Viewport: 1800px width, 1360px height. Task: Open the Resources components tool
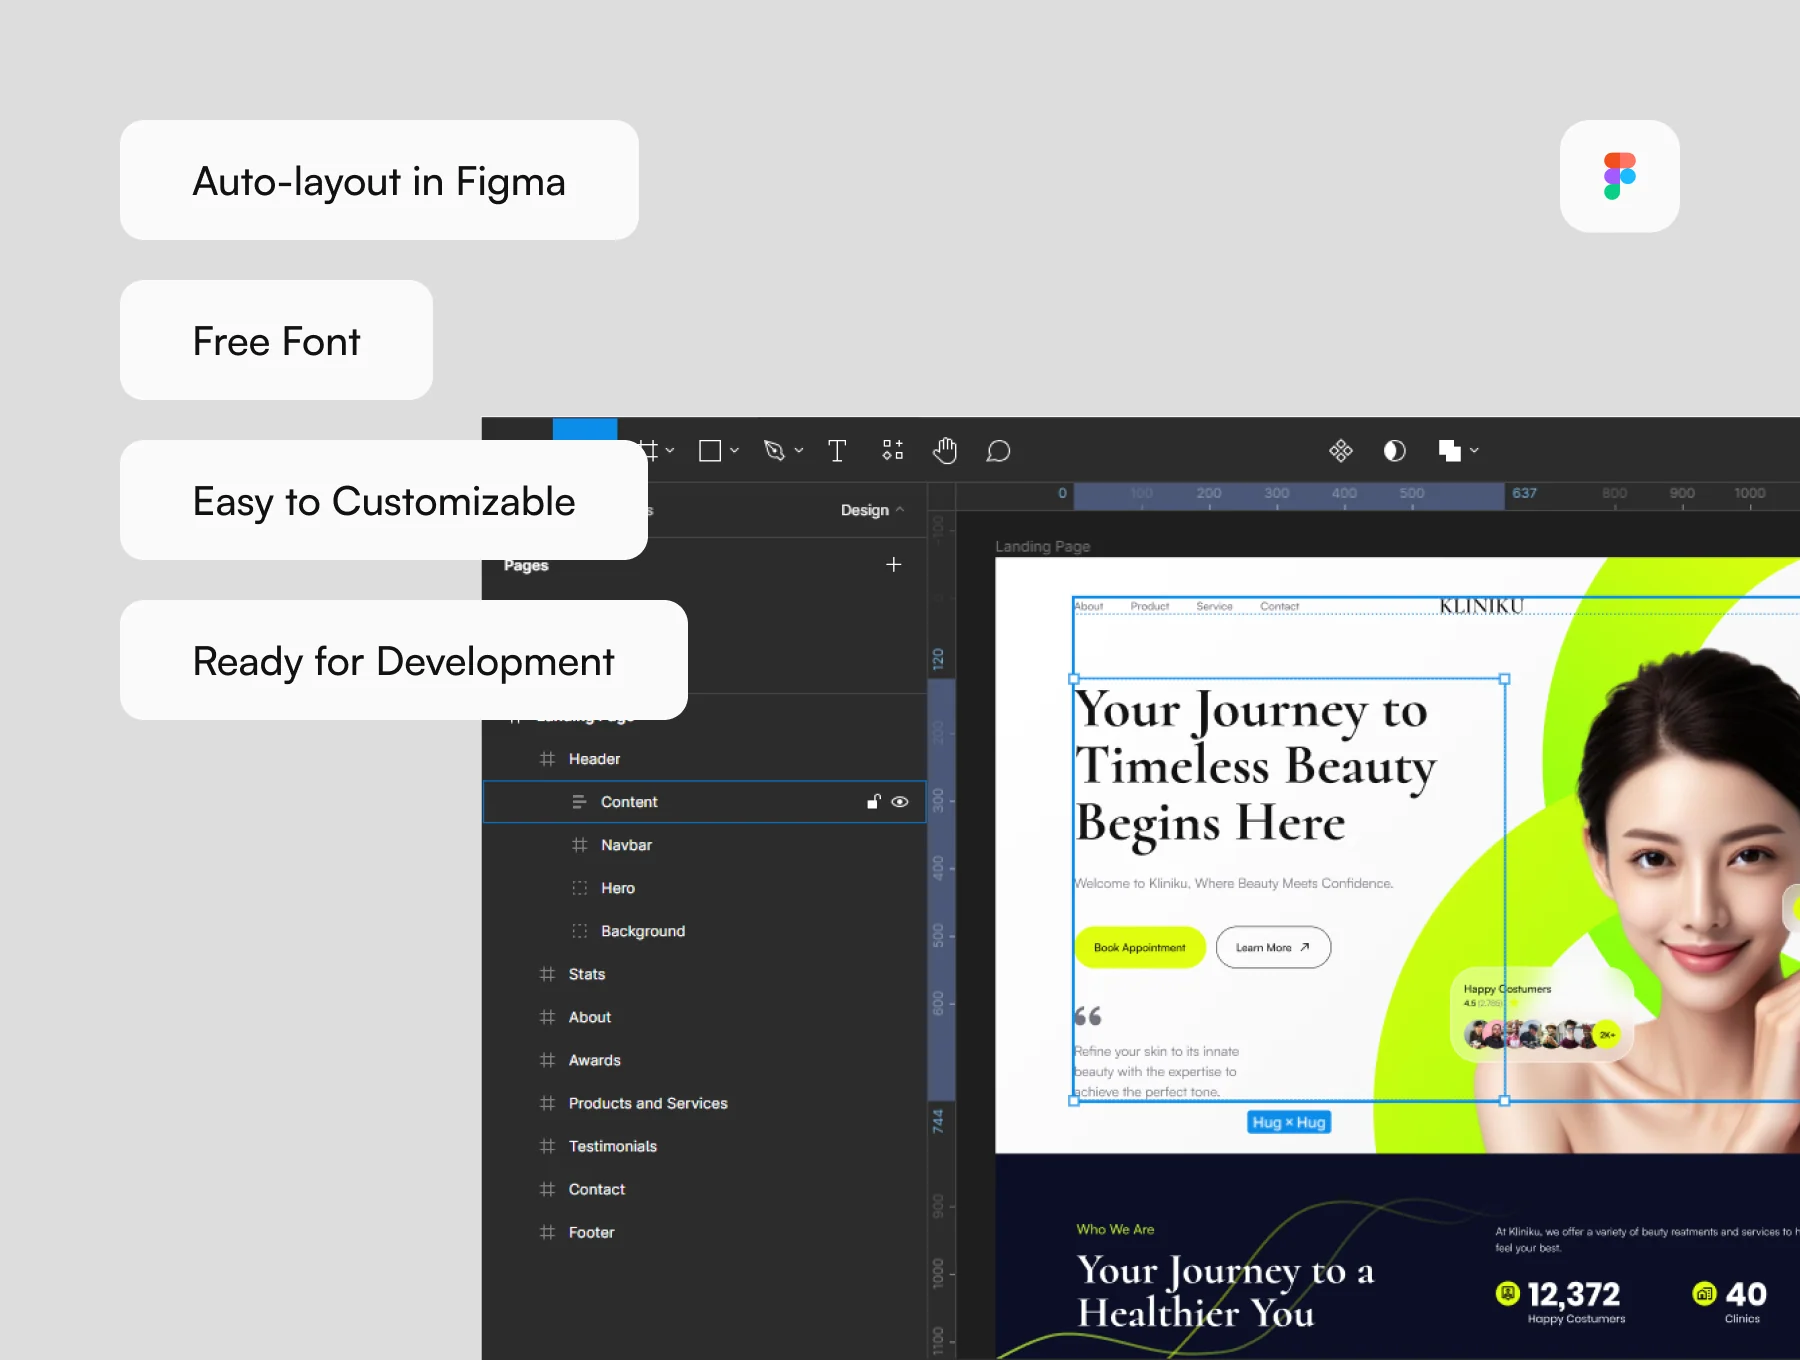click(893, 451)
